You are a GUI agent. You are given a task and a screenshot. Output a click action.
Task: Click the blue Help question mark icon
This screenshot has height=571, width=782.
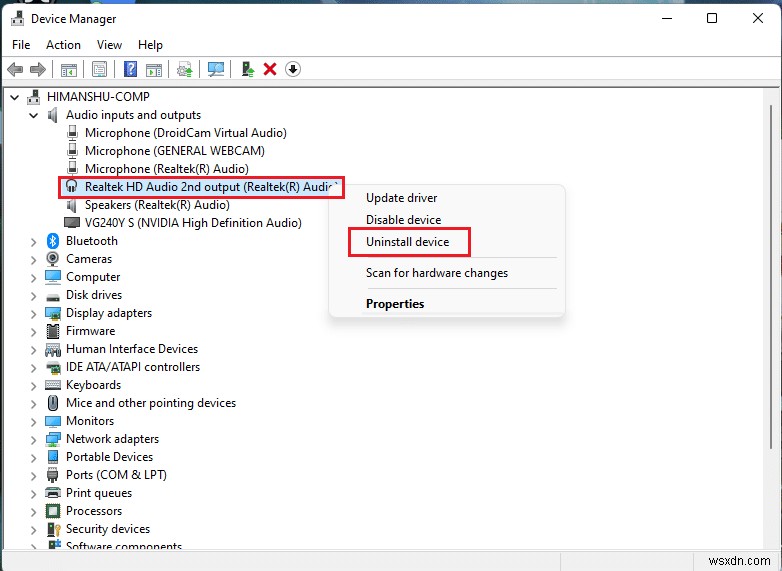[x=130, y=69]
